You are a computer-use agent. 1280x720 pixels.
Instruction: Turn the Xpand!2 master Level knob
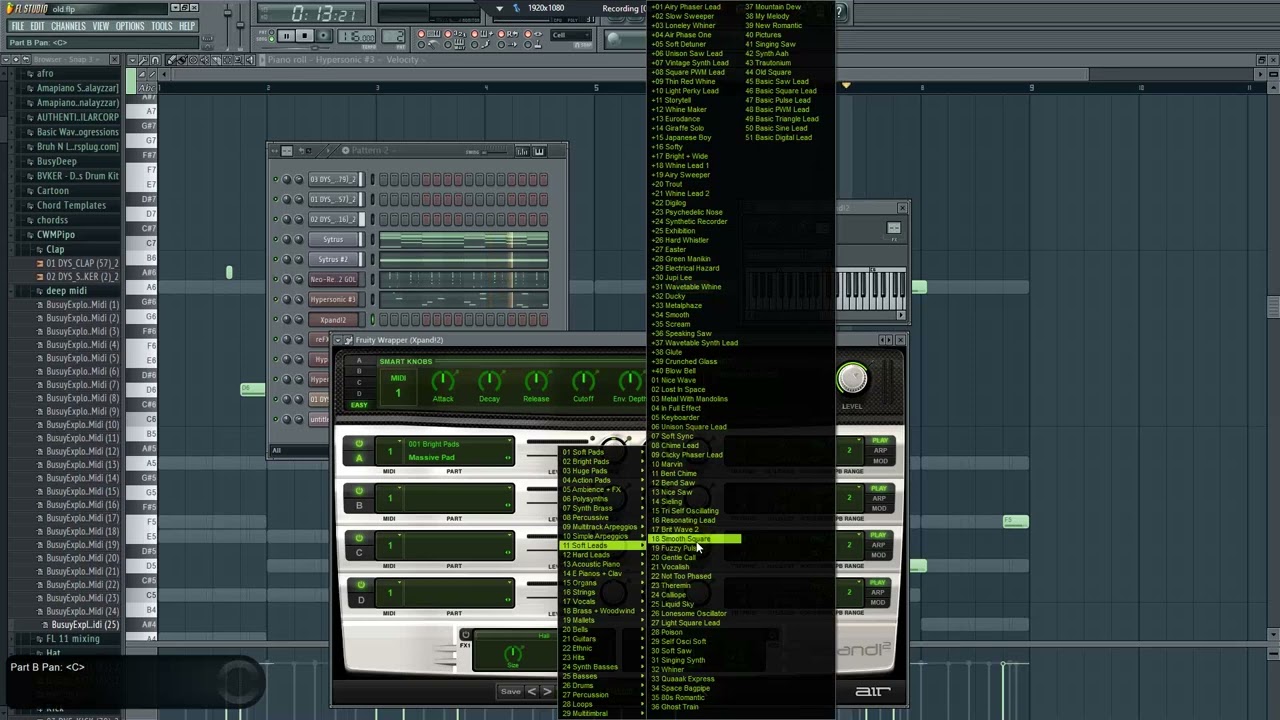click(852, 378)
